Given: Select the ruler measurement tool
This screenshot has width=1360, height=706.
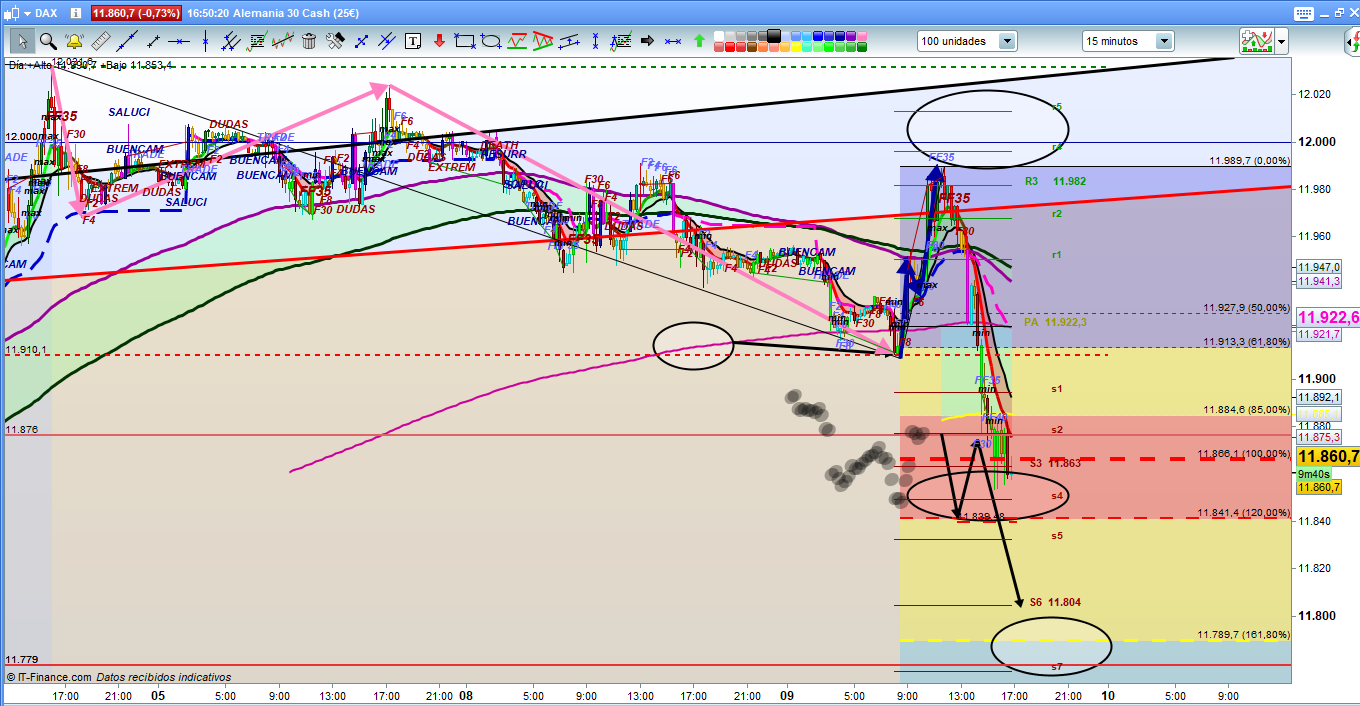Looking at the screenshot, I should pyautogui.click(x=100, y=41).
